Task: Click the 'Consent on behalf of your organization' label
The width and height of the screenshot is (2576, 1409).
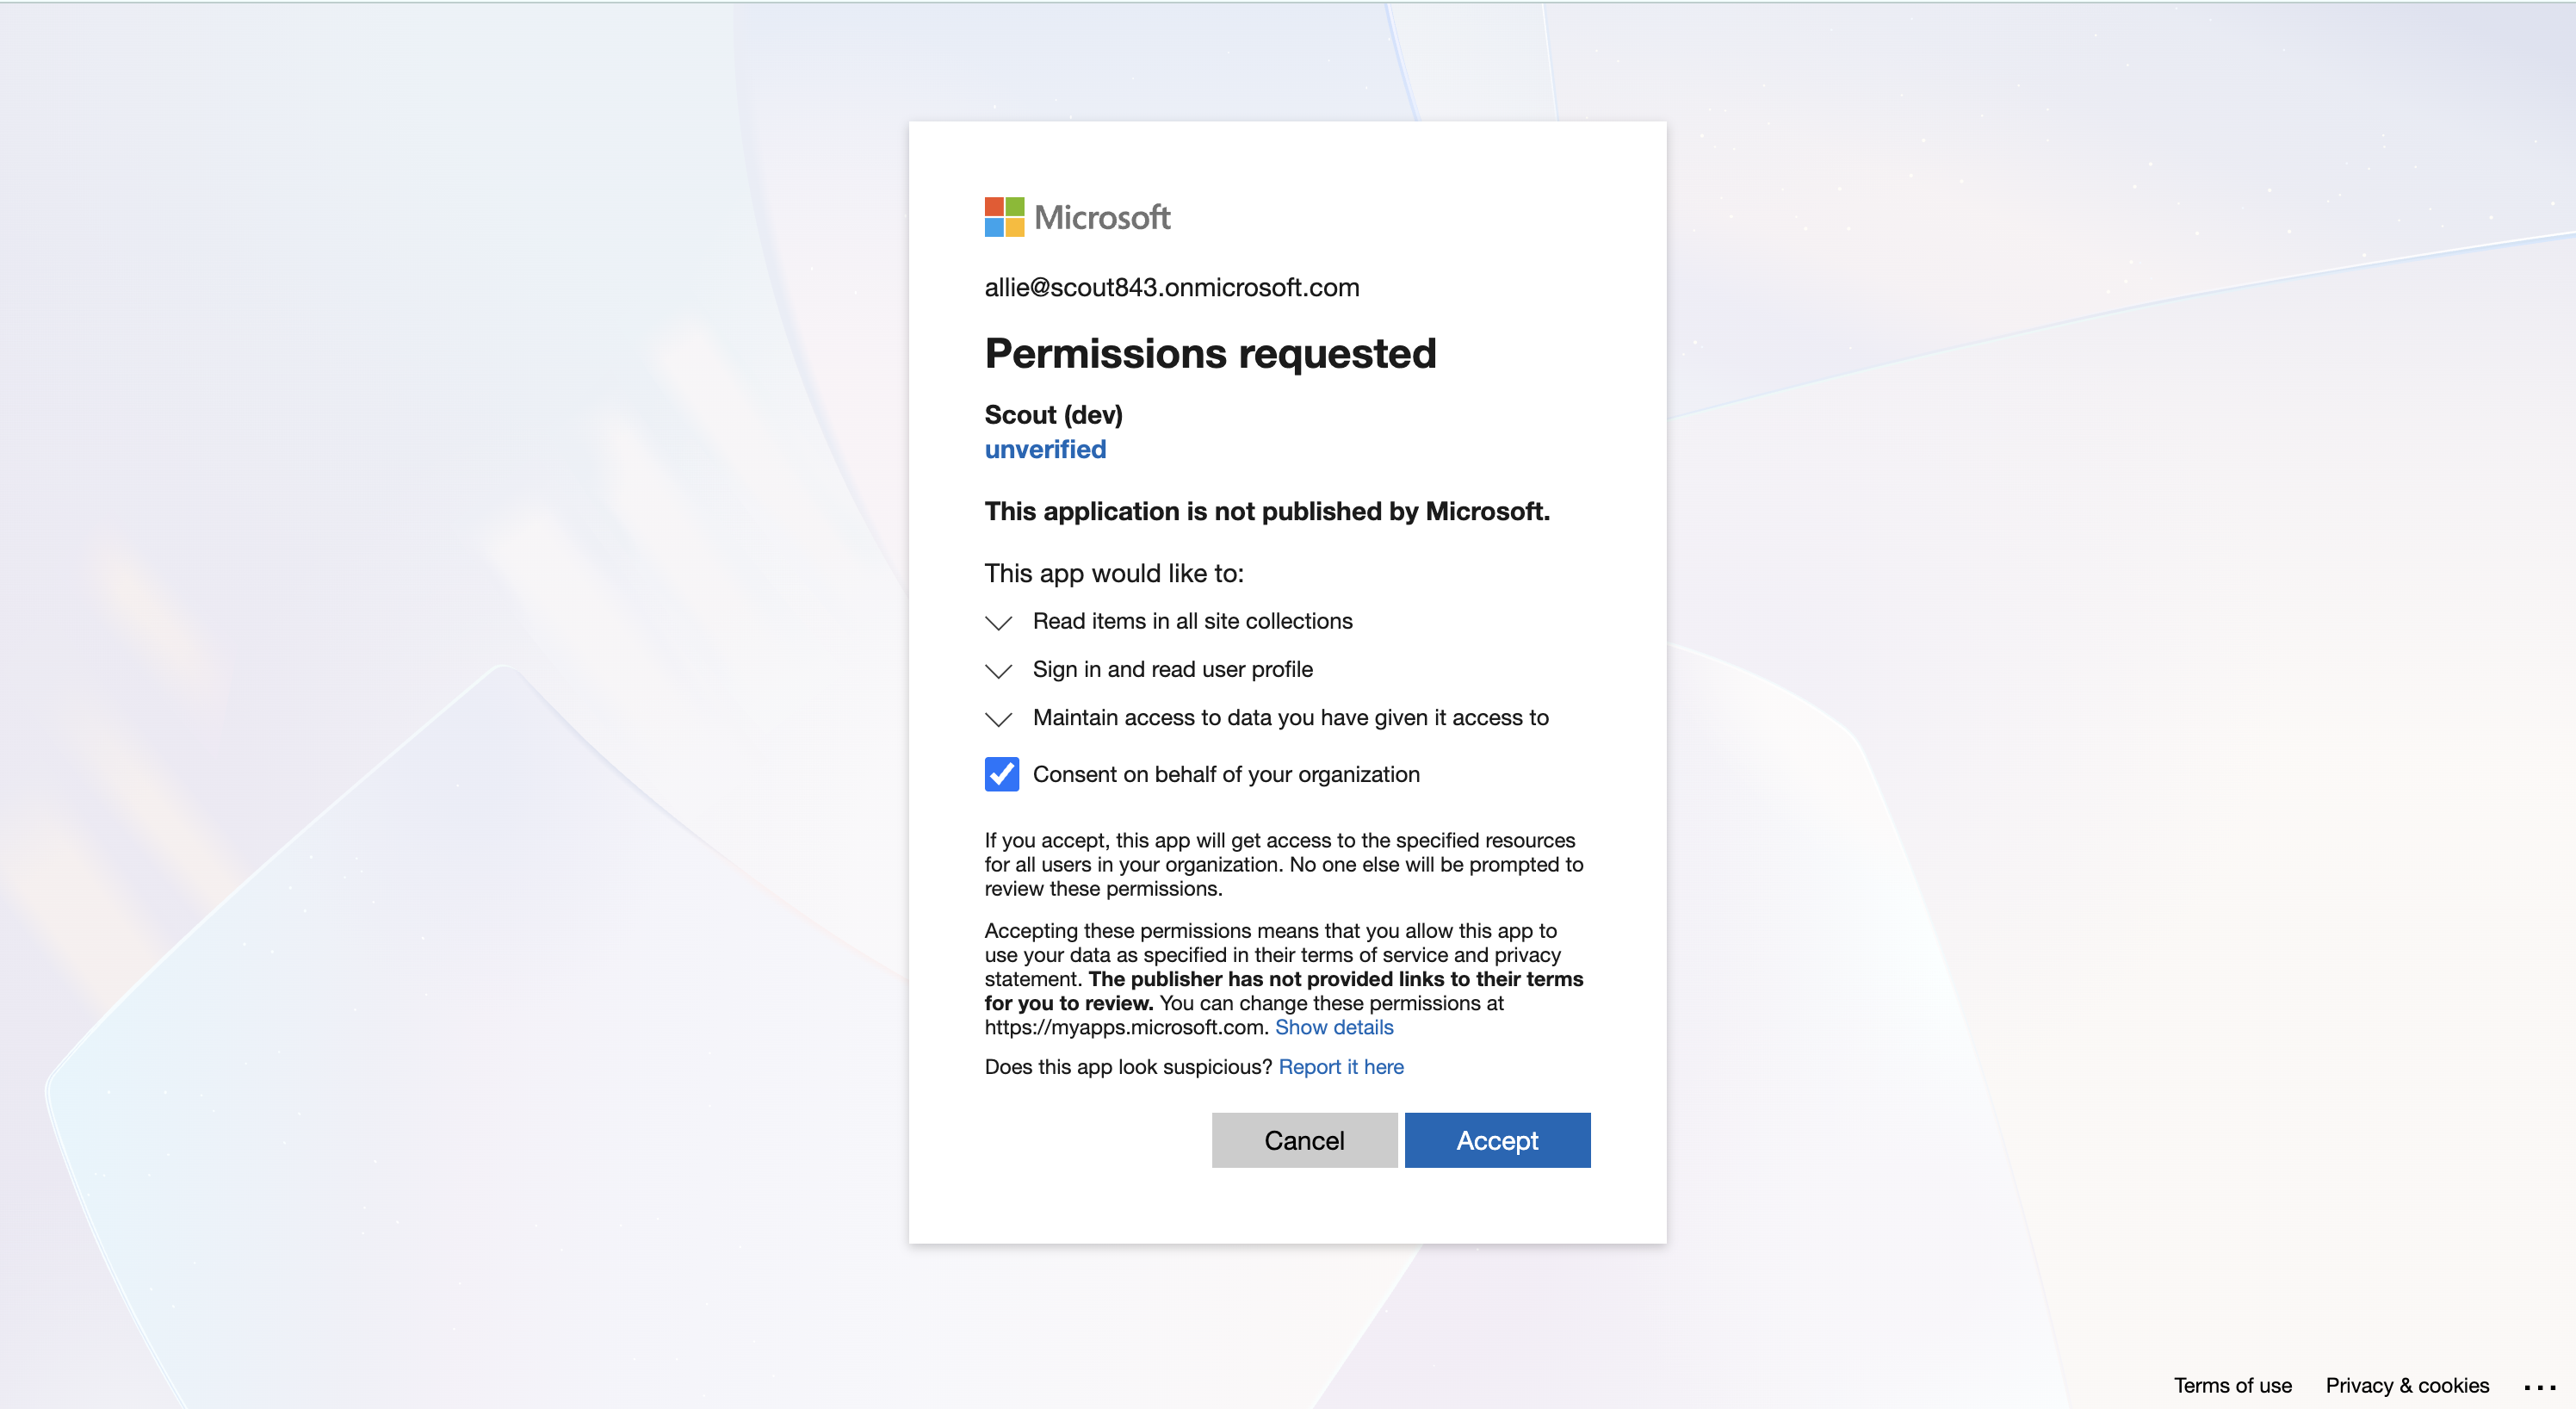Action: tap(1225, 774)
